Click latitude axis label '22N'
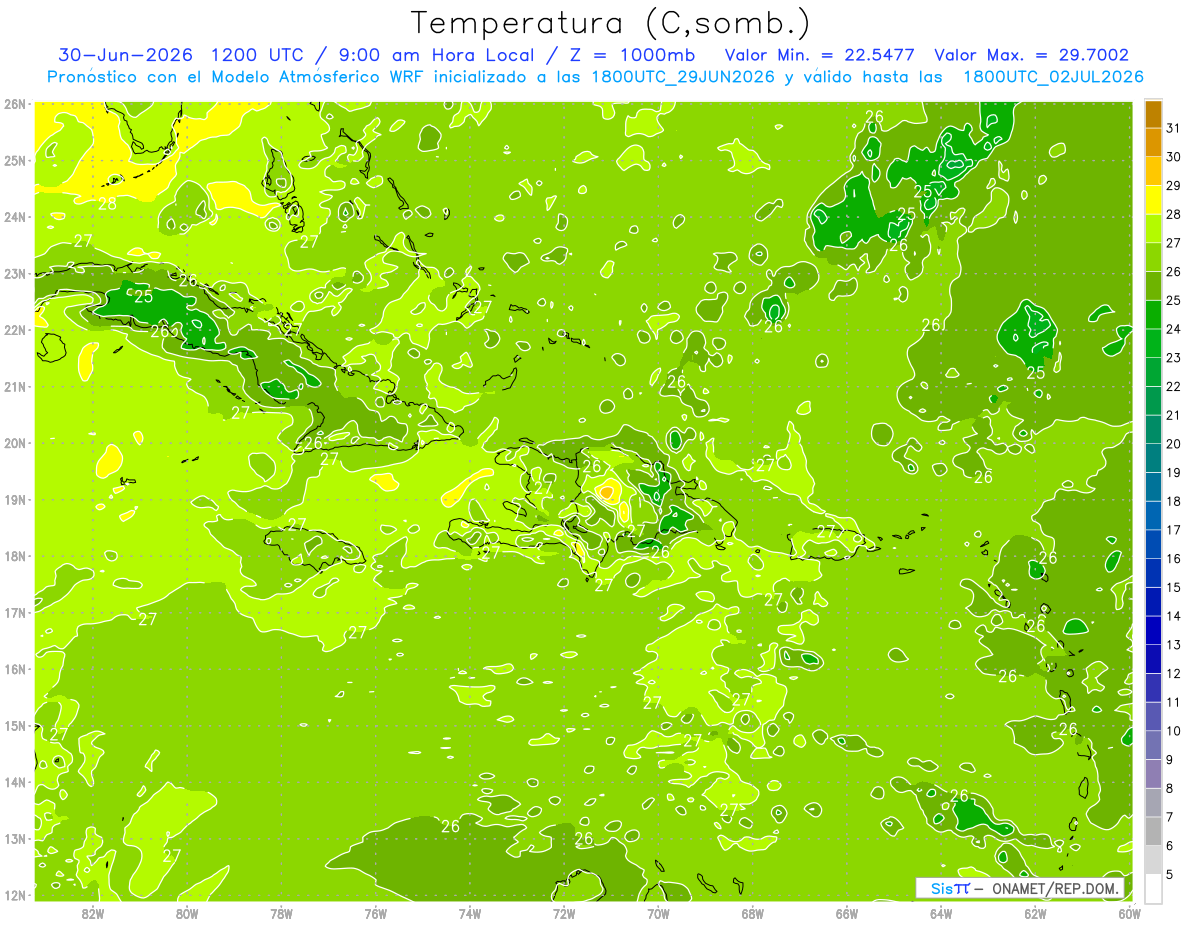Screen dimensions: 1200x927 (16, 330)
